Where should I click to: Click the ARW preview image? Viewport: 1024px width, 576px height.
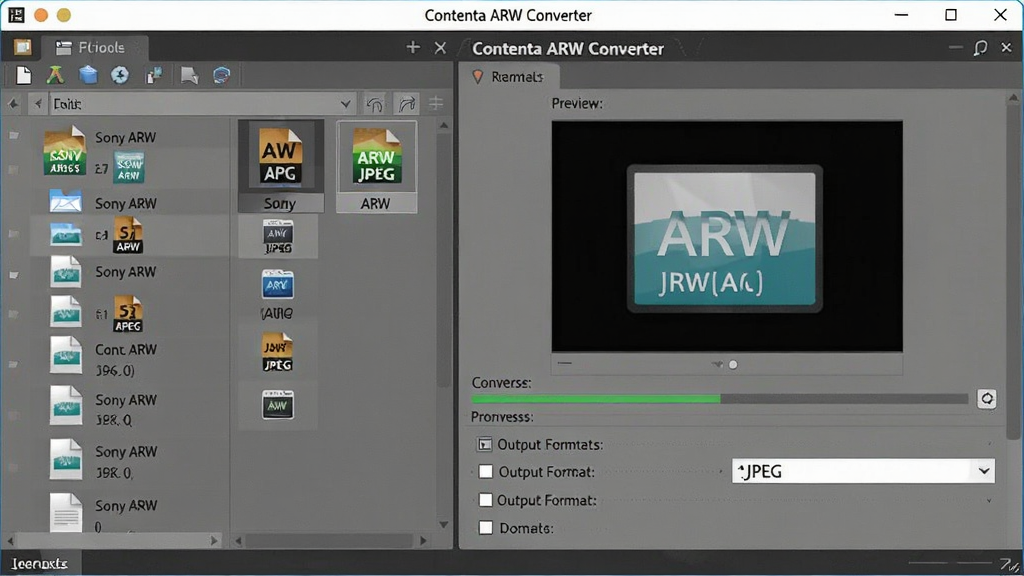(724, 238)
